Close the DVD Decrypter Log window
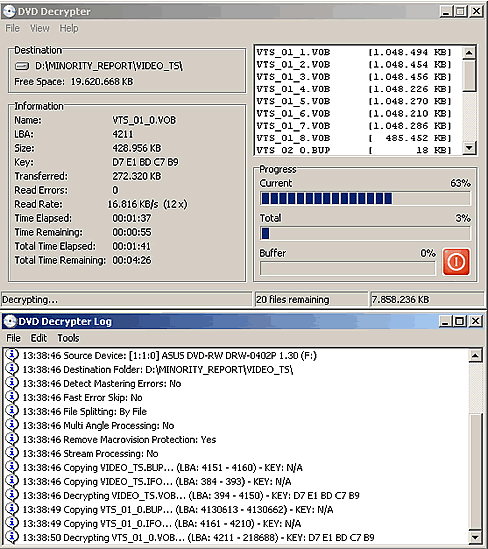This screenshot has height=549, width=488. click(x=476, y=321)
